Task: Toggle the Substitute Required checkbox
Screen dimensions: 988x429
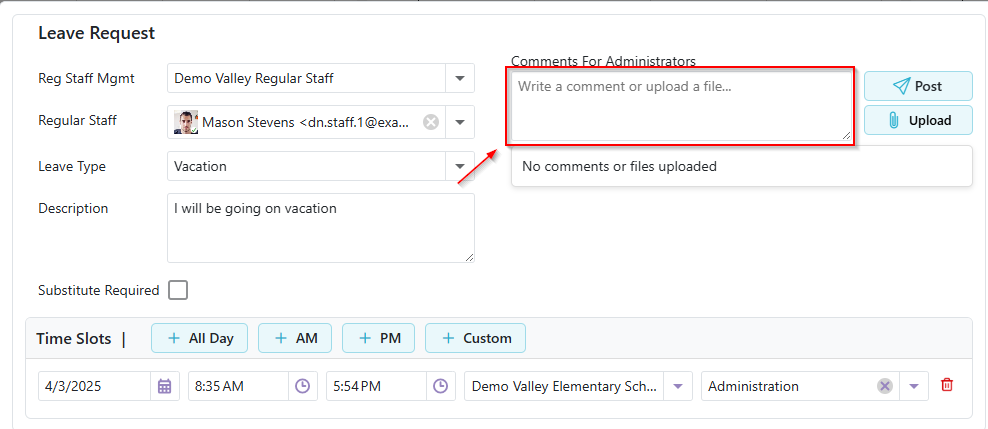Action: 178,290
